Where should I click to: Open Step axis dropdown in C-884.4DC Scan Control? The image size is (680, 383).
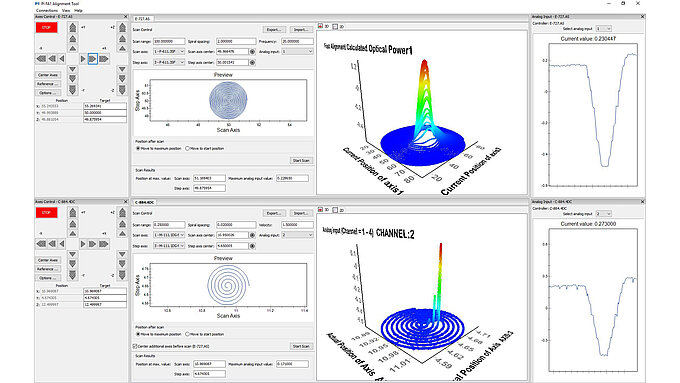click(x=169, y=246)
